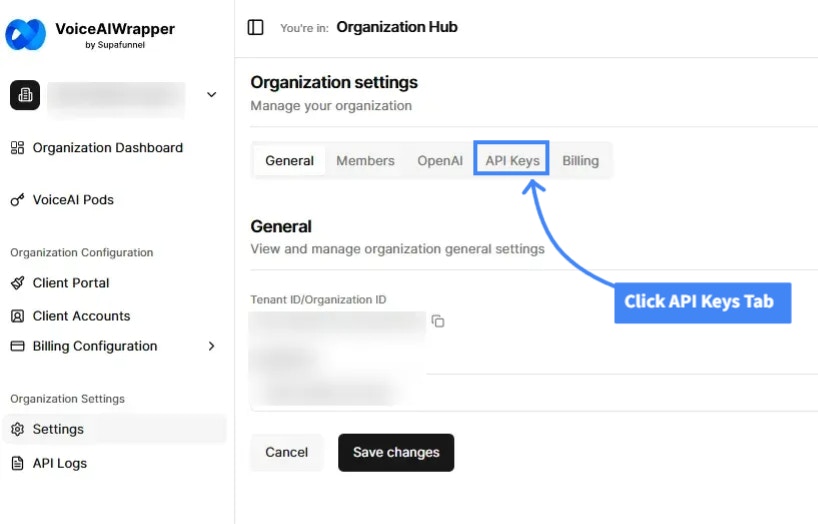The width and height of the screenshot is (818, 524).
Task: Click the blurred organization name selector
Action: pyautogui.click(x=116, y=99)
